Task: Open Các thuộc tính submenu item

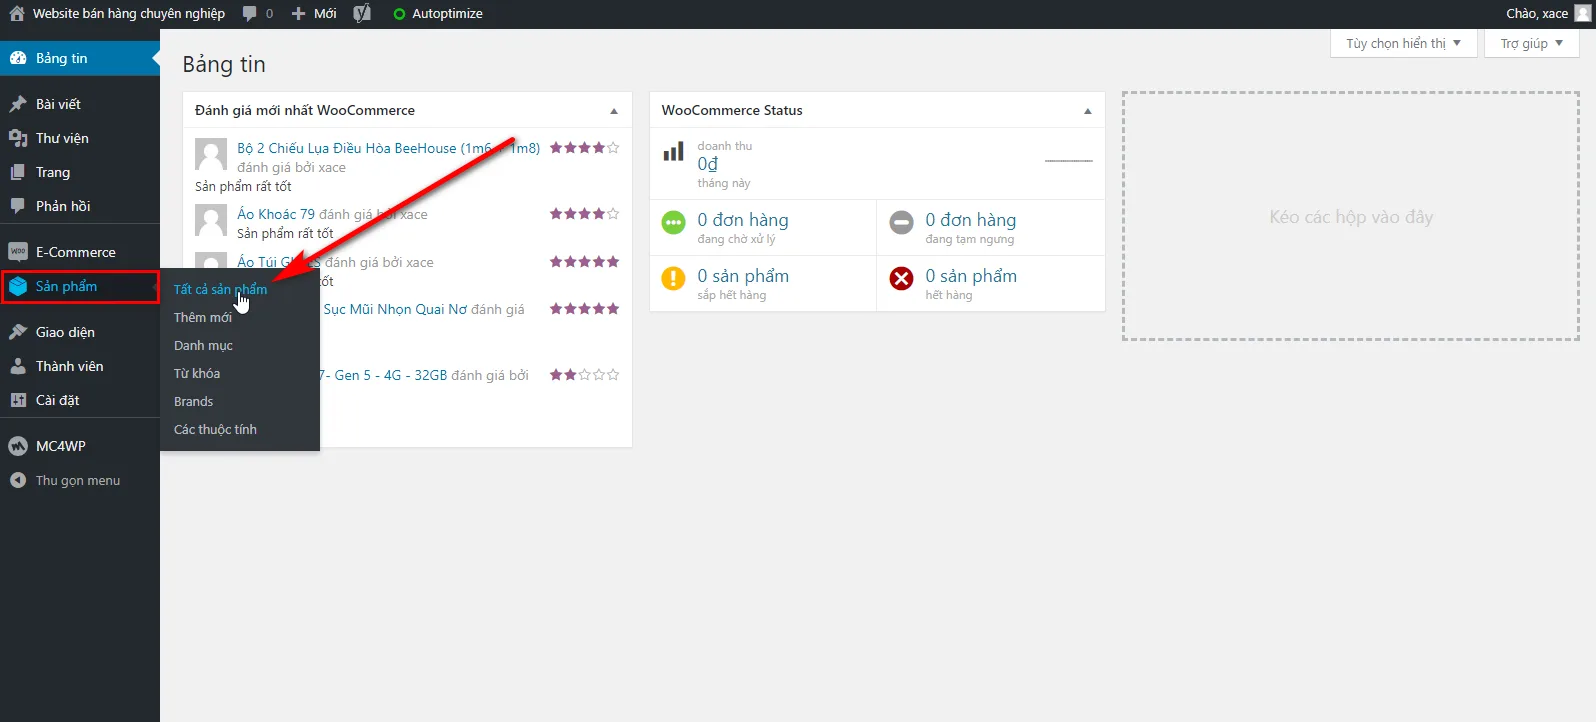Action: pos(215,429)
